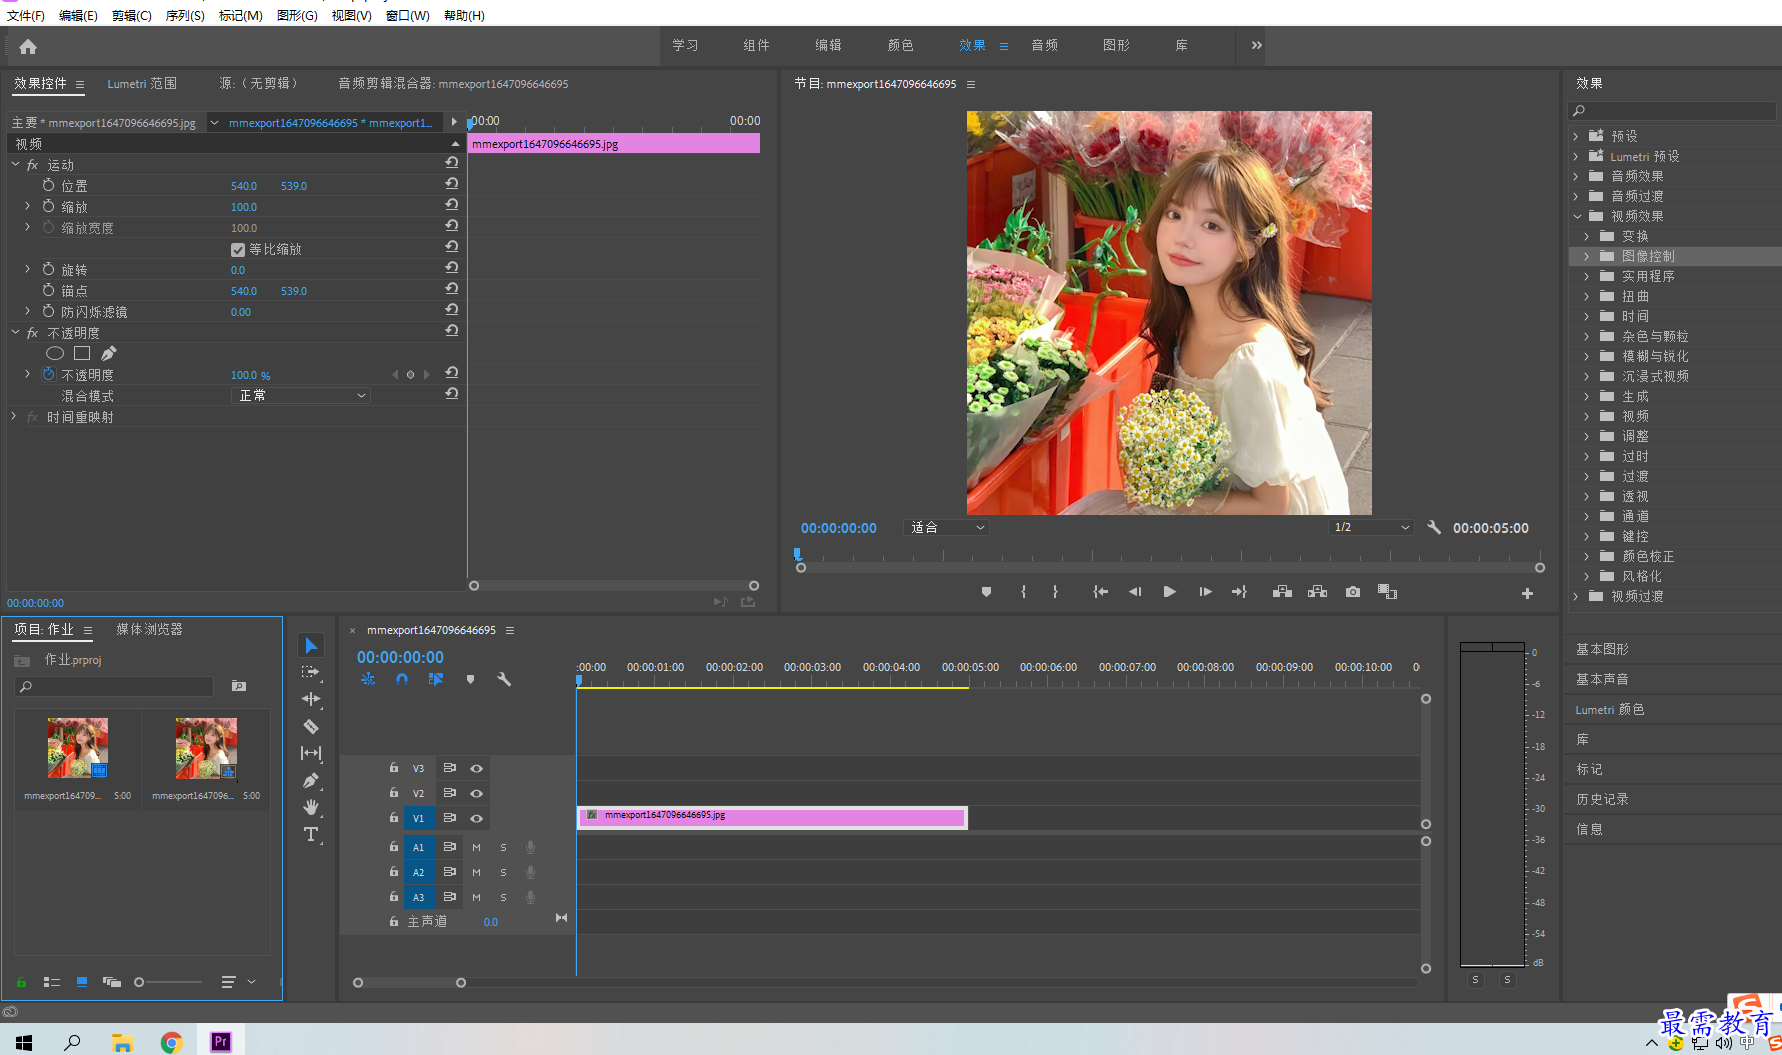Step back one frame in program monitor
This screenshot has width=1782, height=1055.
(1135, 592)
